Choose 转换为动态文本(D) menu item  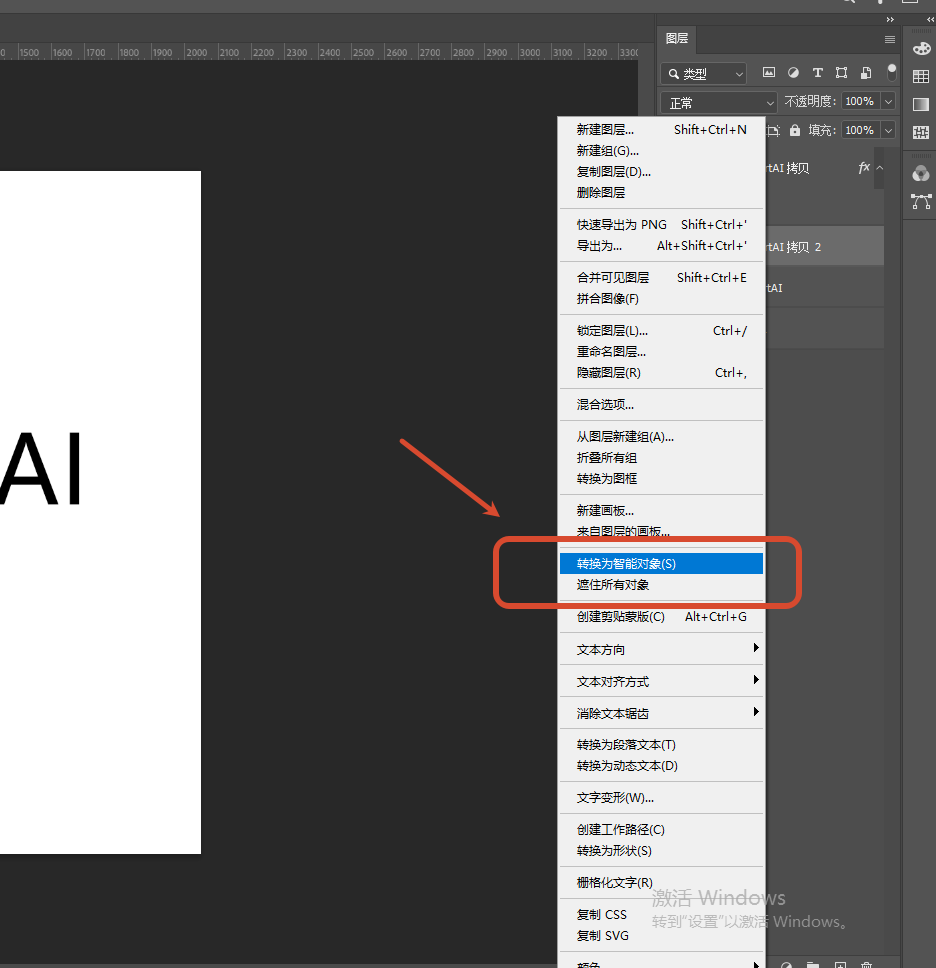point(661,766)
